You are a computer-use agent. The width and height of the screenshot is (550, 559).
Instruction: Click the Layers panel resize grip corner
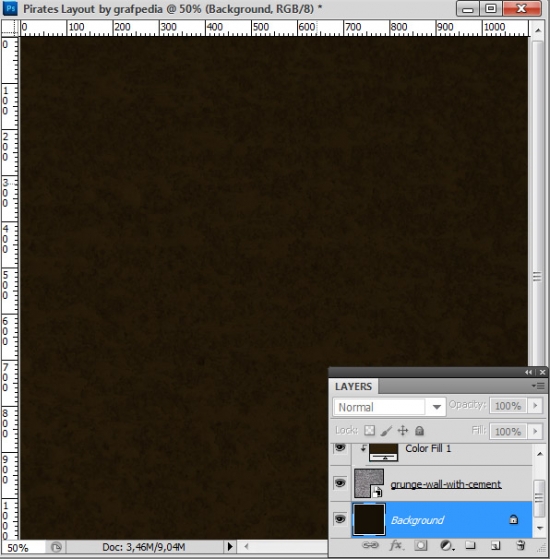pyautogui.click(x=542, y=548)
